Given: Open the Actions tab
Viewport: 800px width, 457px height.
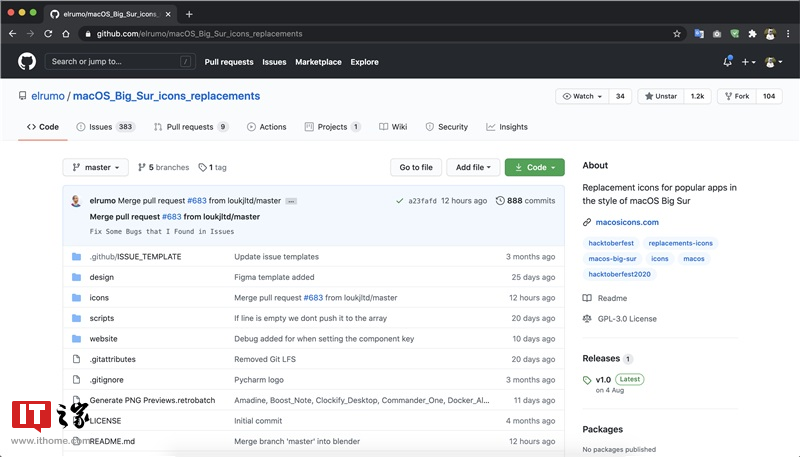Looking at the screenshot, I should 266,127.
